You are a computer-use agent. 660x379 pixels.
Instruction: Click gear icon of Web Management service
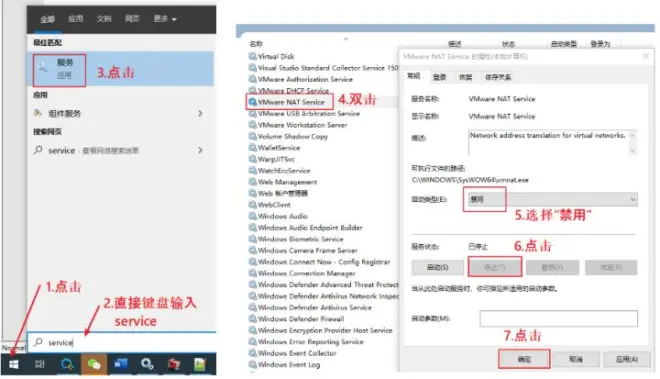coord(253,182)
